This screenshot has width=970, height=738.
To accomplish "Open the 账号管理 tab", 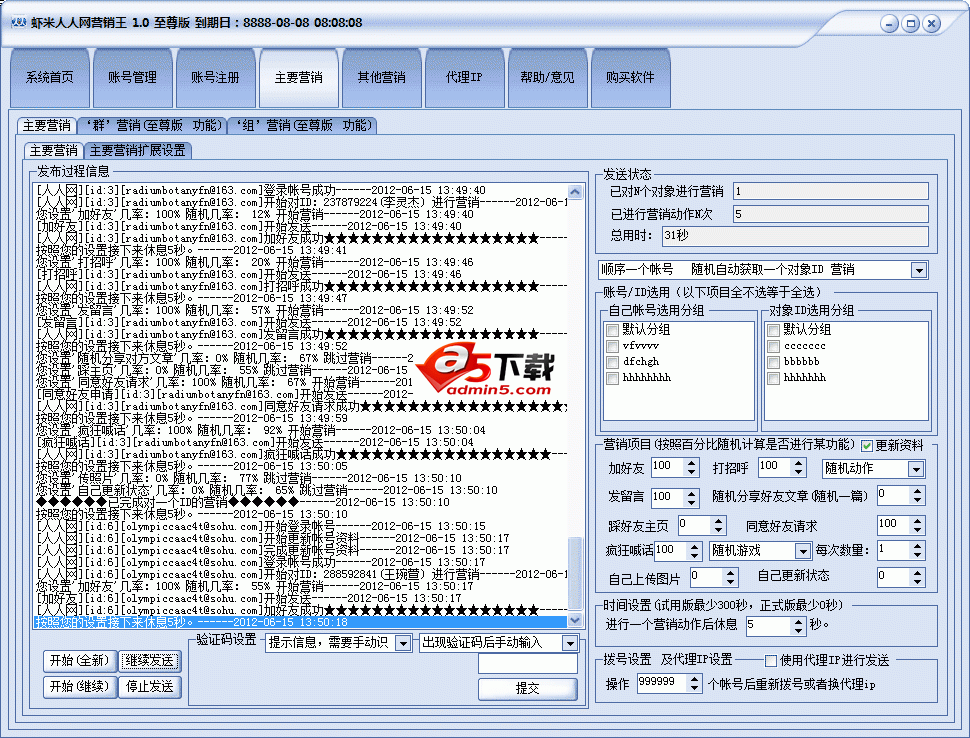I will tap(132, 78).
